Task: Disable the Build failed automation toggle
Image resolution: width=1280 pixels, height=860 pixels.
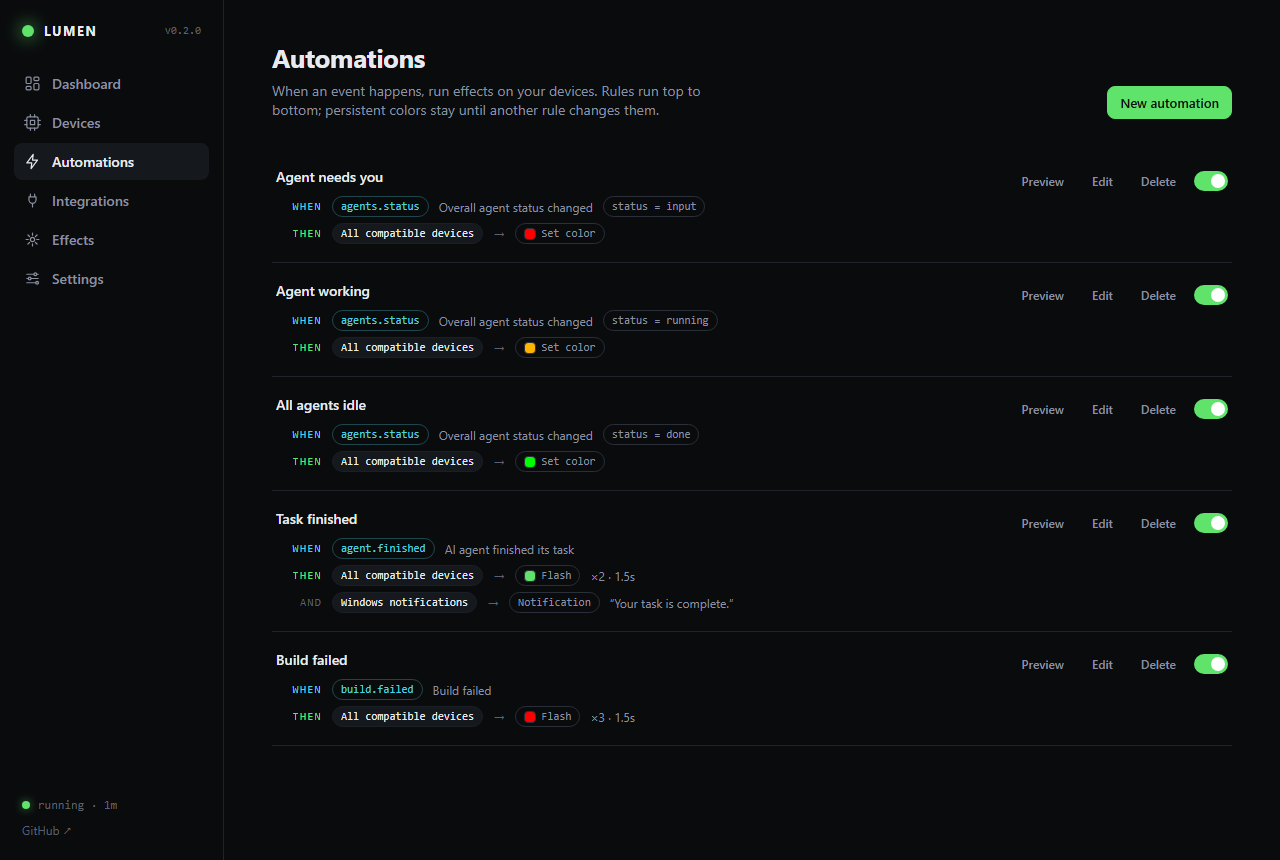Action: coord(1211,664)
